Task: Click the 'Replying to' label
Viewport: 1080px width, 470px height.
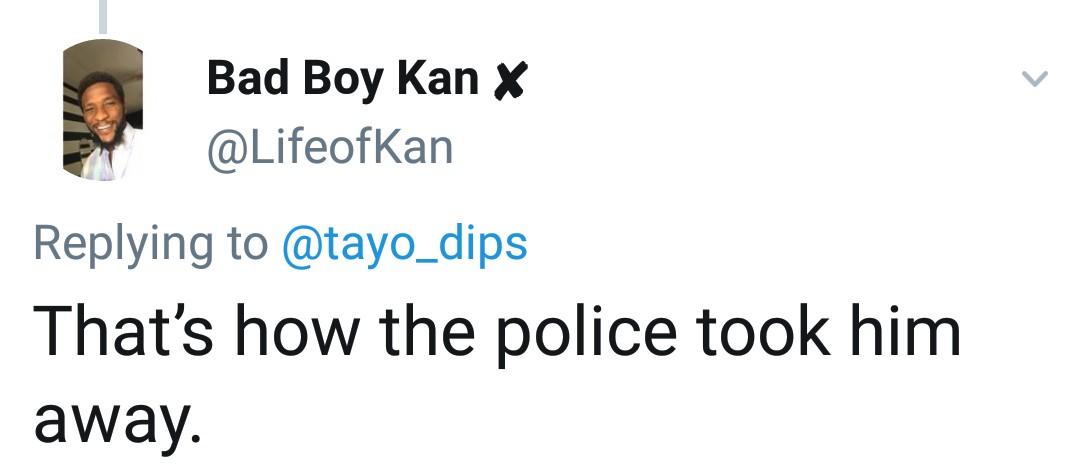Action: pos(150,245)
